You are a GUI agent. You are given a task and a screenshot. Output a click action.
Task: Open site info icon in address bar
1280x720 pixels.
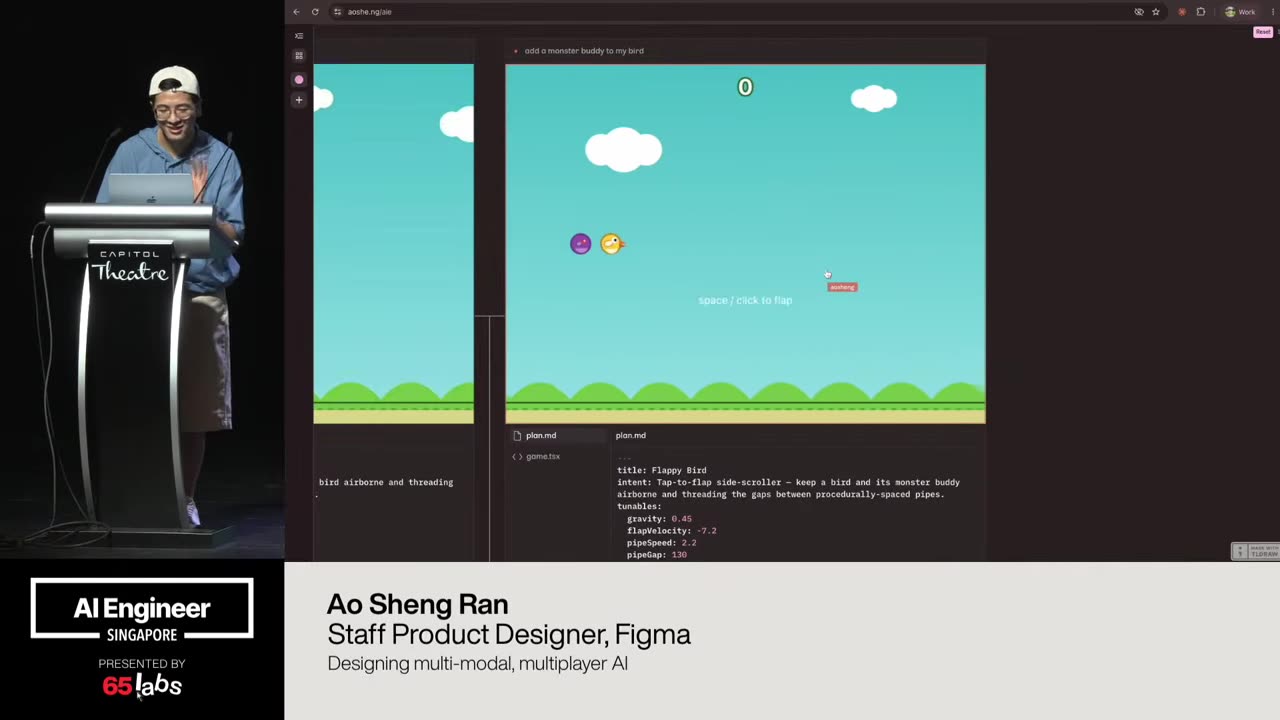point(338,12)
